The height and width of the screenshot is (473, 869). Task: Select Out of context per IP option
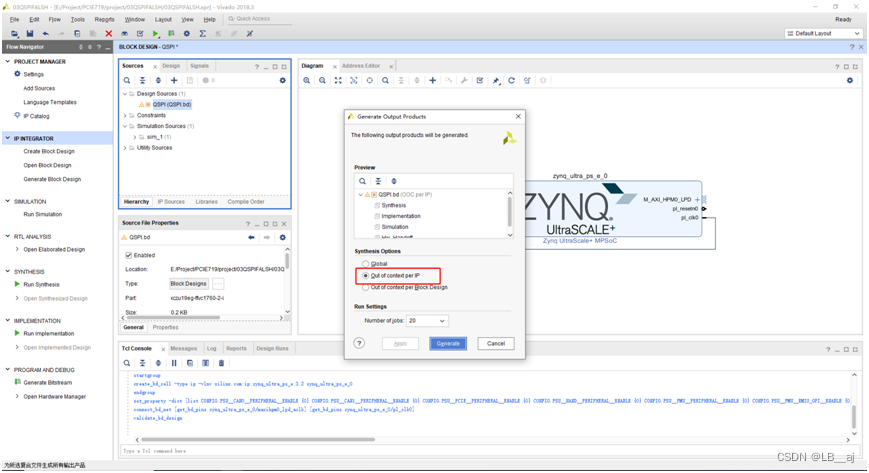tap(365, 276)
